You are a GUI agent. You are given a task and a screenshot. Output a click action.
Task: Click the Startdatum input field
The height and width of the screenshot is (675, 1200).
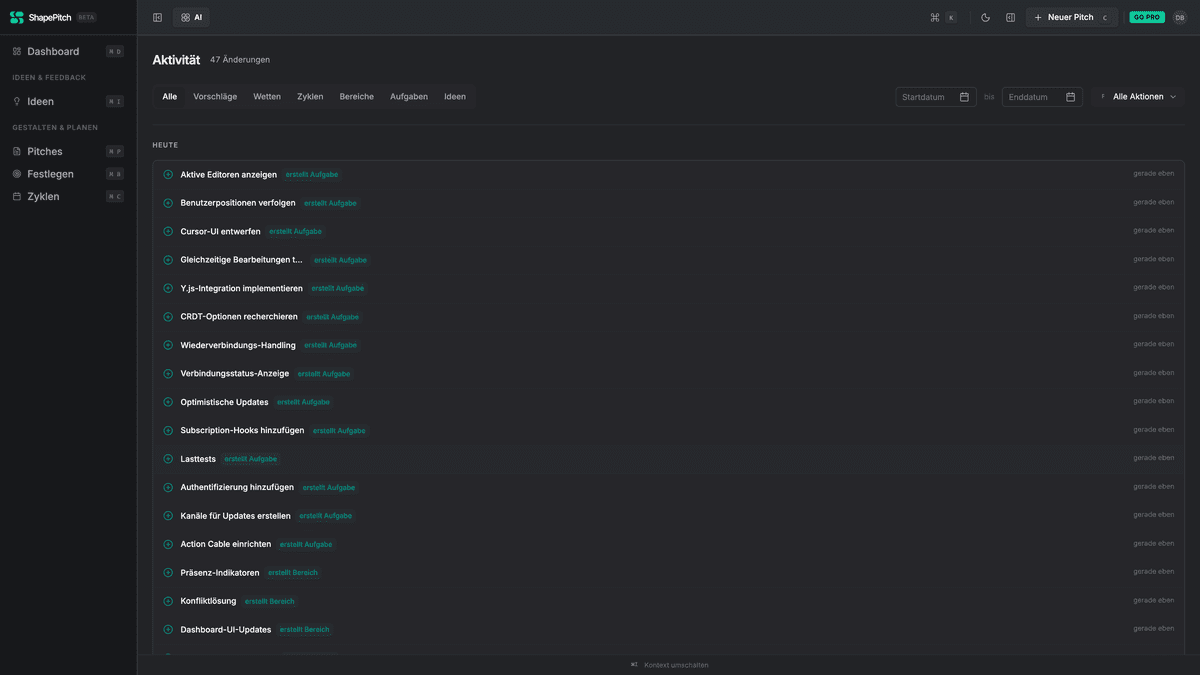coord(925,96)
